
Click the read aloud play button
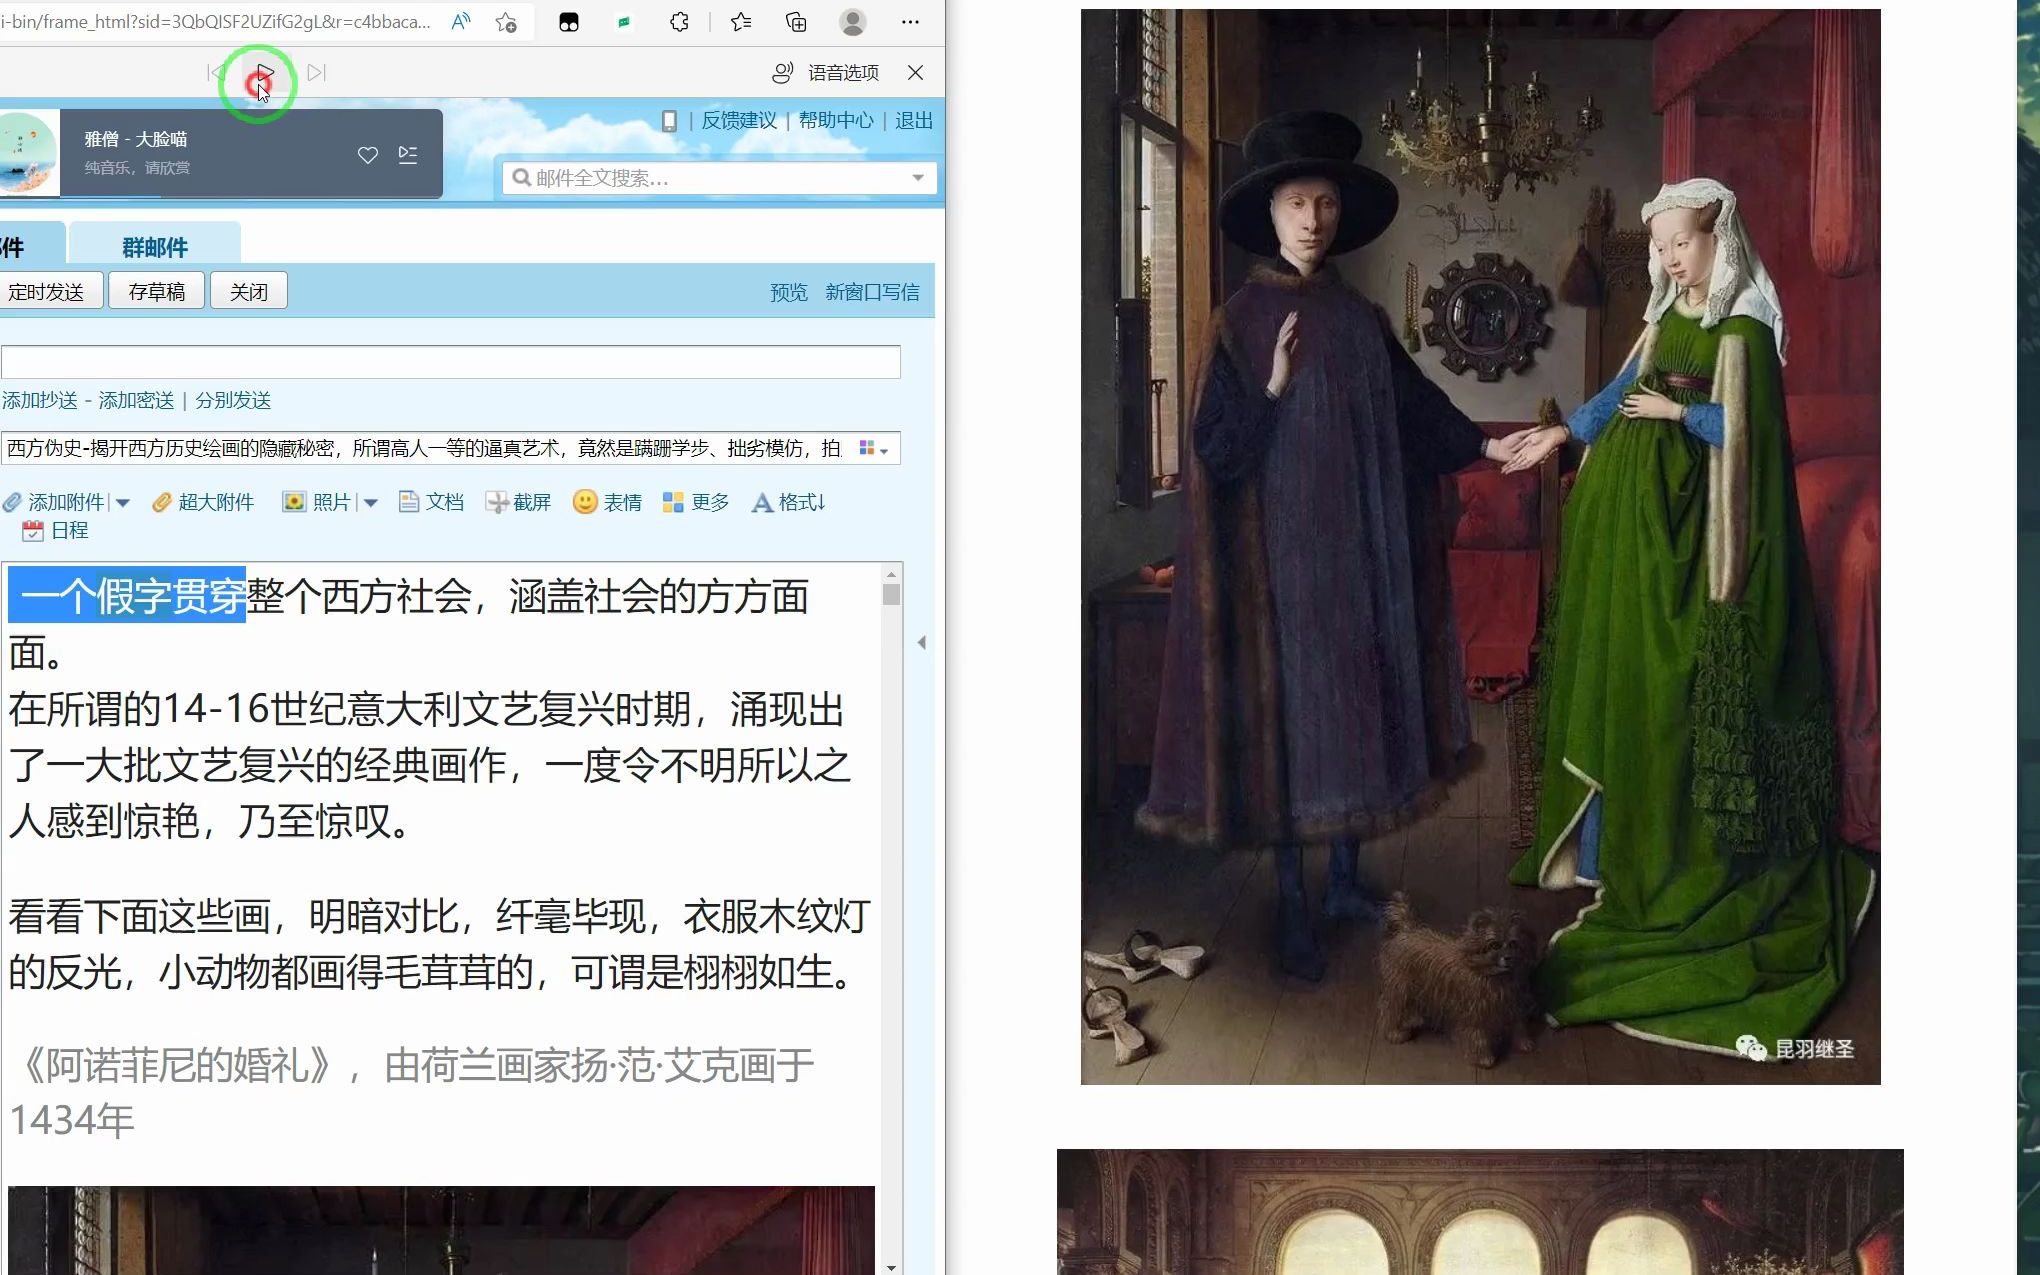point(264,72)
